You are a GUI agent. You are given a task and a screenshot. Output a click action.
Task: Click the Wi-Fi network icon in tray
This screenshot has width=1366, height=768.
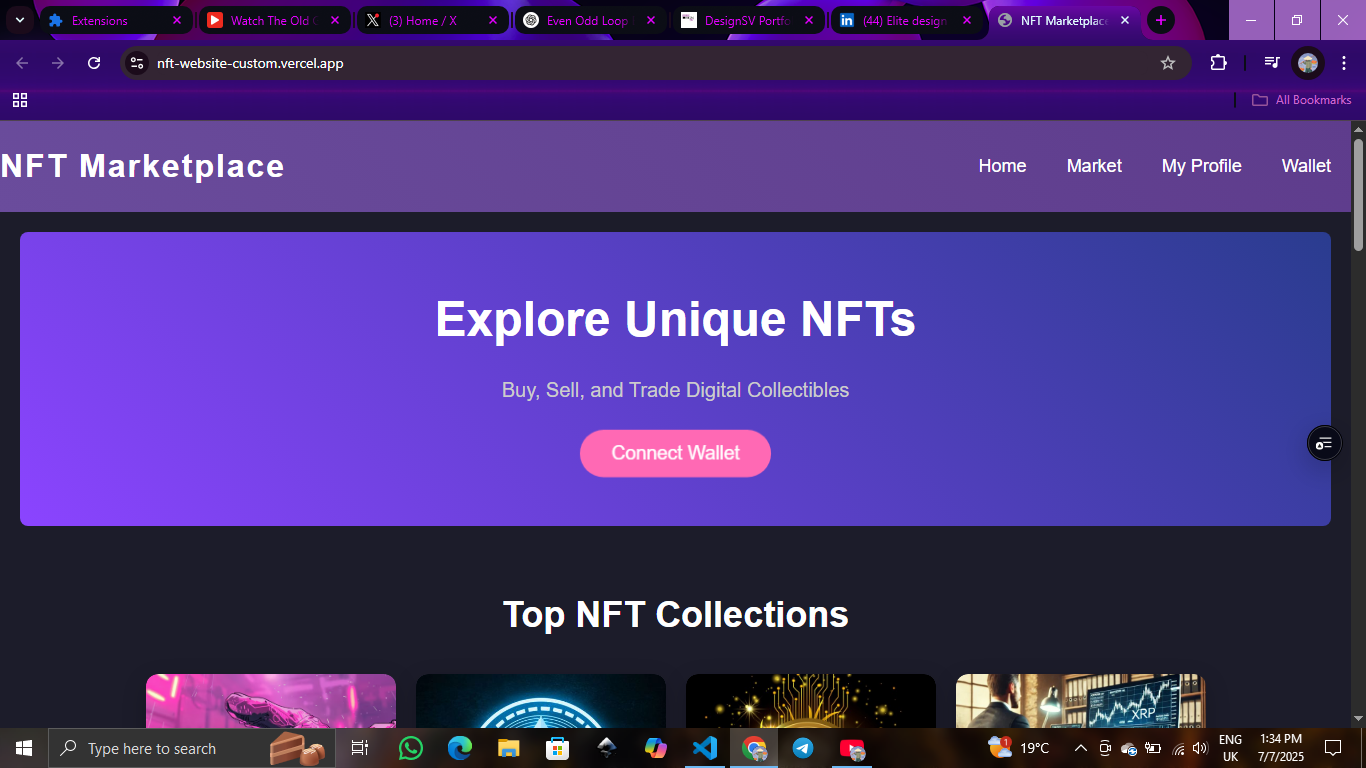1178,748
